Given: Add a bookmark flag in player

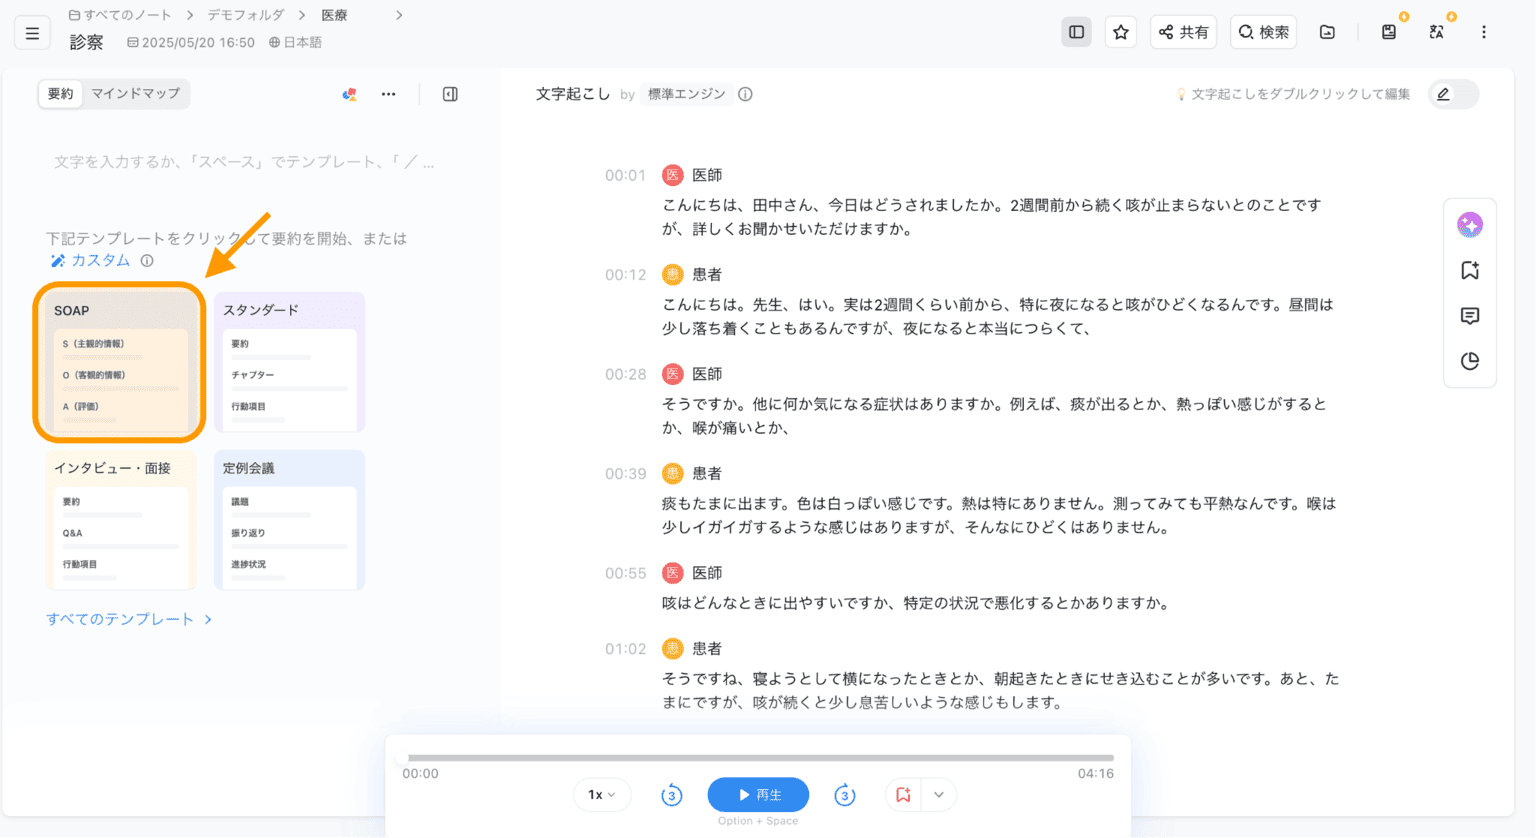Looking at the screenshot, I should pyautogui.click(x=903, y=795).
